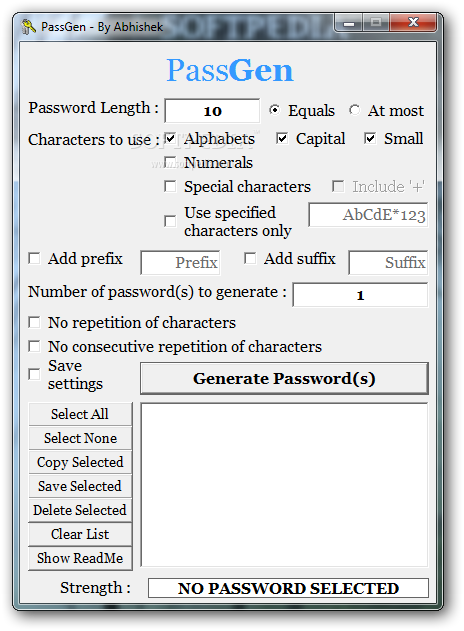Enable Special characters checkbox
The height and width of the screenshot is (631, 464).
click(x=170, y=186)
